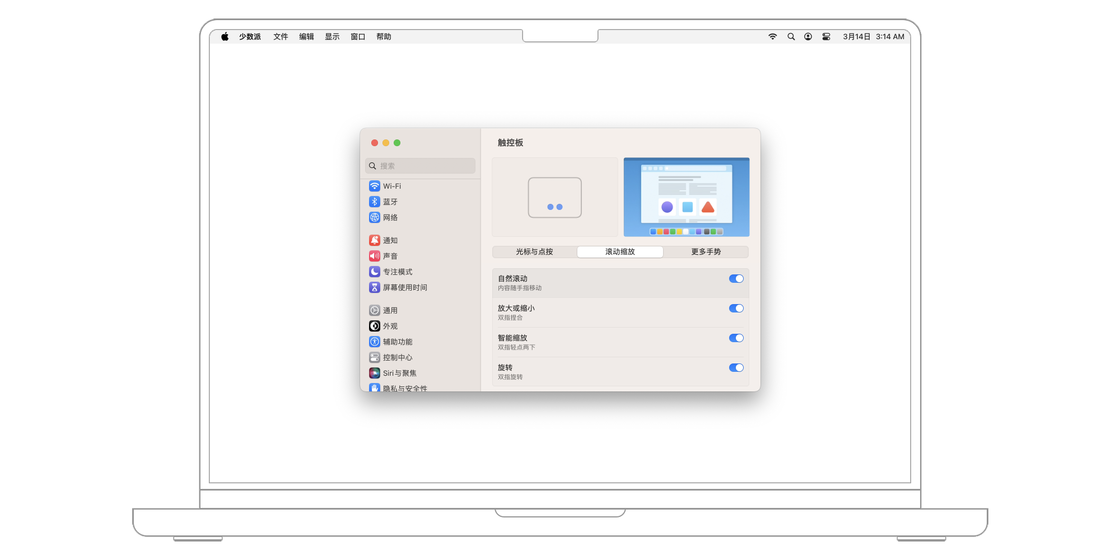Open the 编辑 menu
This screenshot has width=1120, height=560.
[306, 36]
